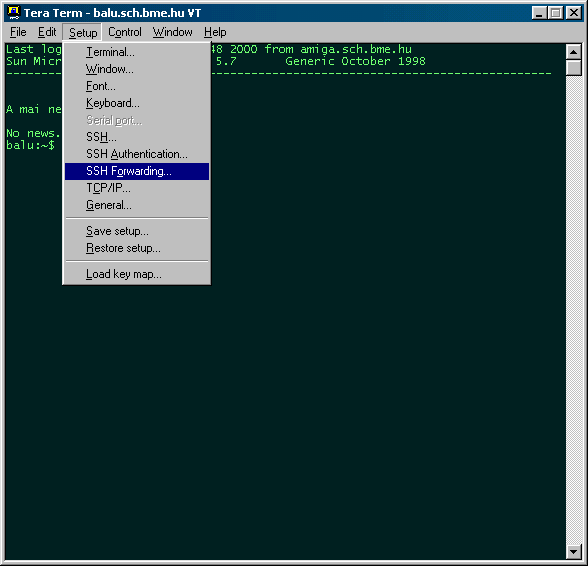588x566 pixels.
Task: Minimize the Tera Term window
Action: click(x=539, y=13)
